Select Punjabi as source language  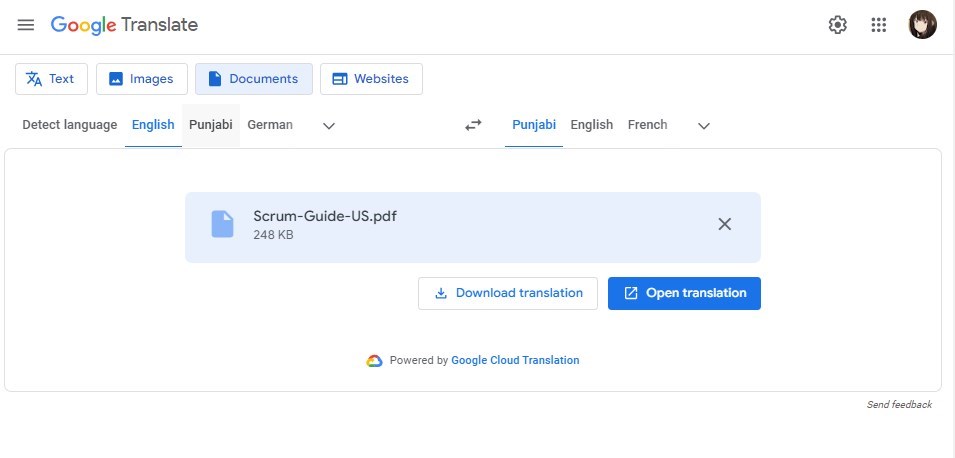pos(211,125)
